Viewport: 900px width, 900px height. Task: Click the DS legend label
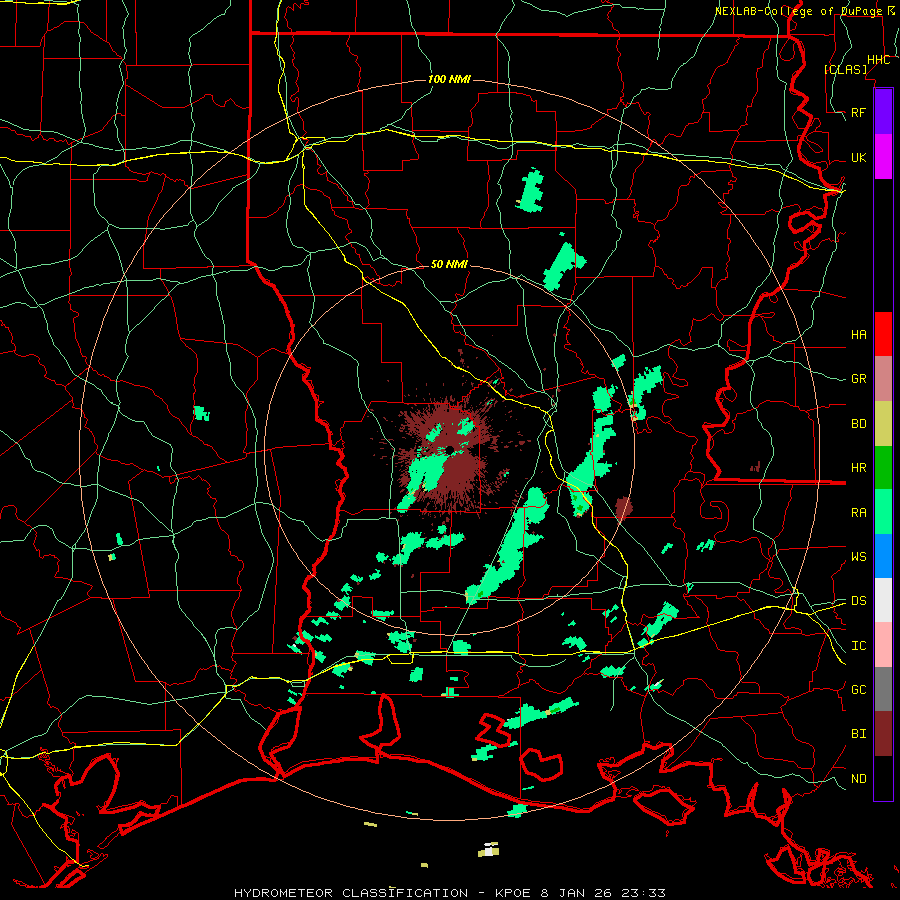[858, 600]
